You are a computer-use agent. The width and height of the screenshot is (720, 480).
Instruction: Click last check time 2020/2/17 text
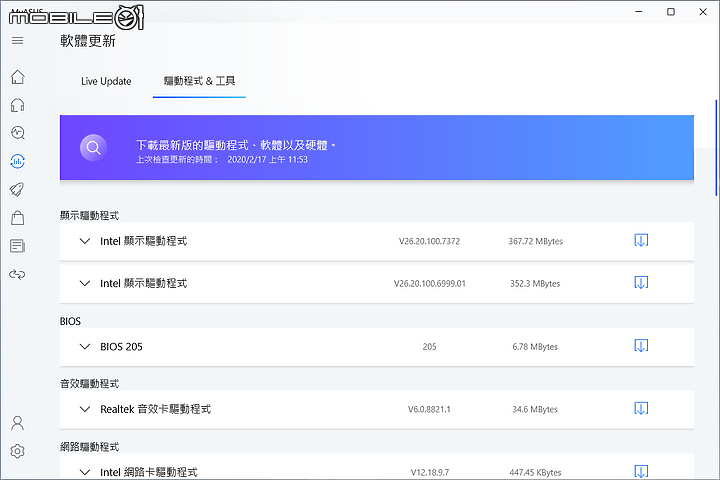pos(267,159)
